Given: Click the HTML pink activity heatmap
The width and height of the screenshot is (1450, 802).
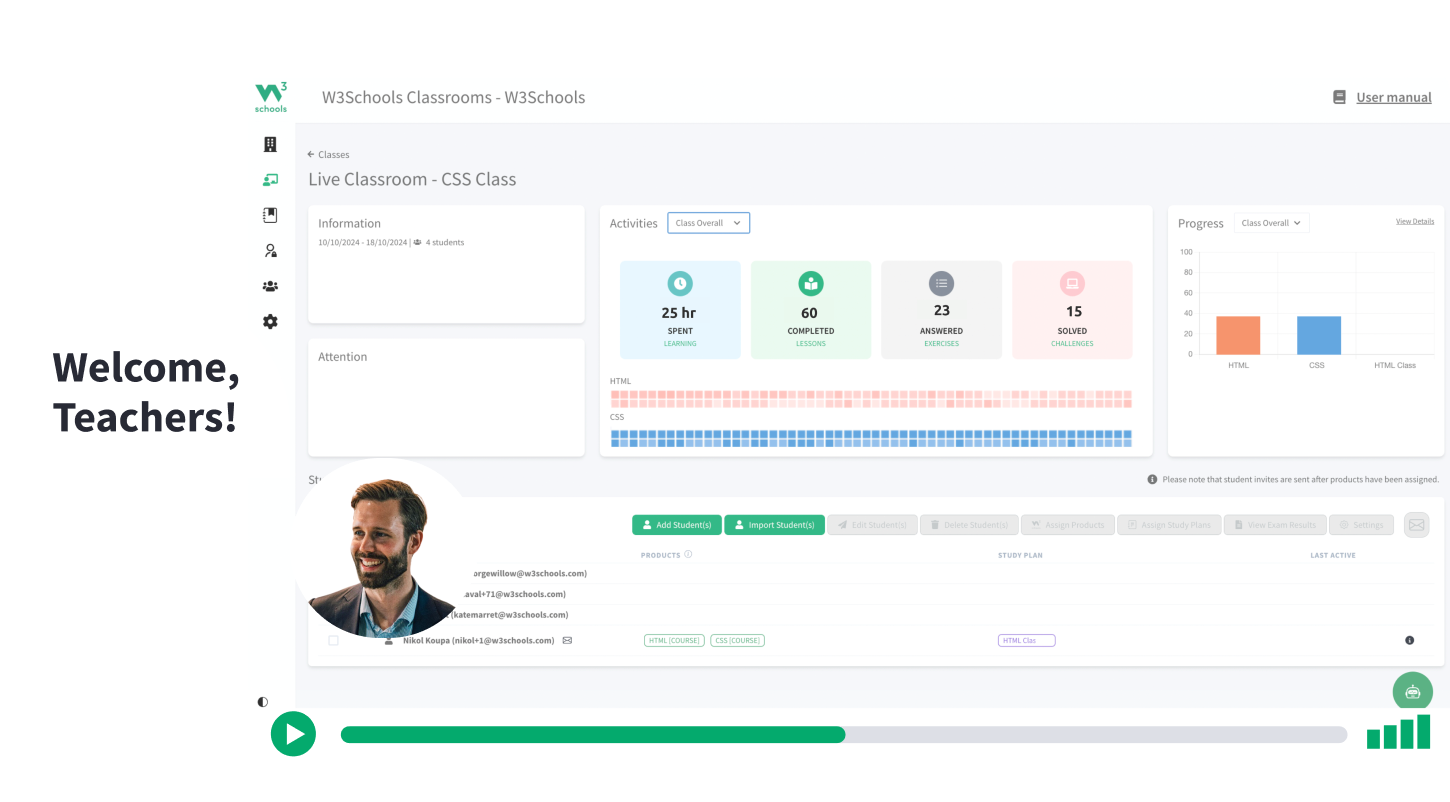Looking at the screenshot, I should point(871,399).
